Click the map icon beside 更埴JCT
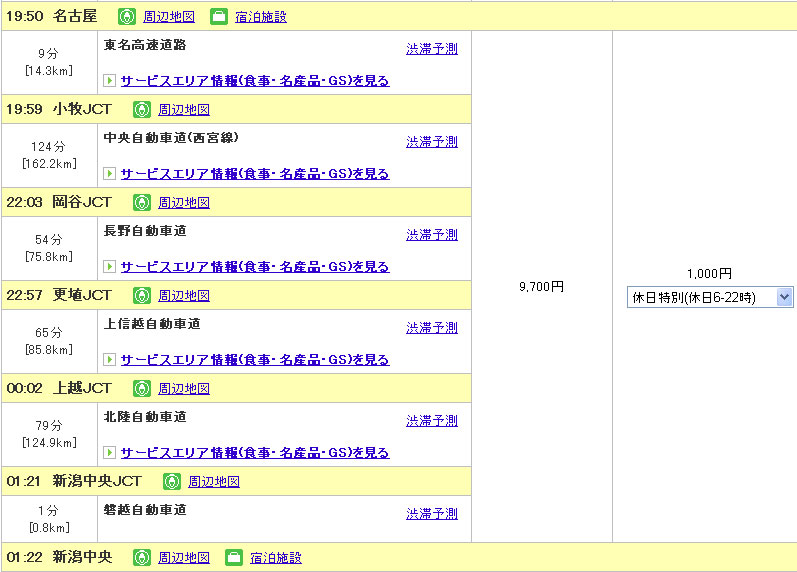This screenshot has width=797, height=572. pyautogui.click(x=142, y=295)
